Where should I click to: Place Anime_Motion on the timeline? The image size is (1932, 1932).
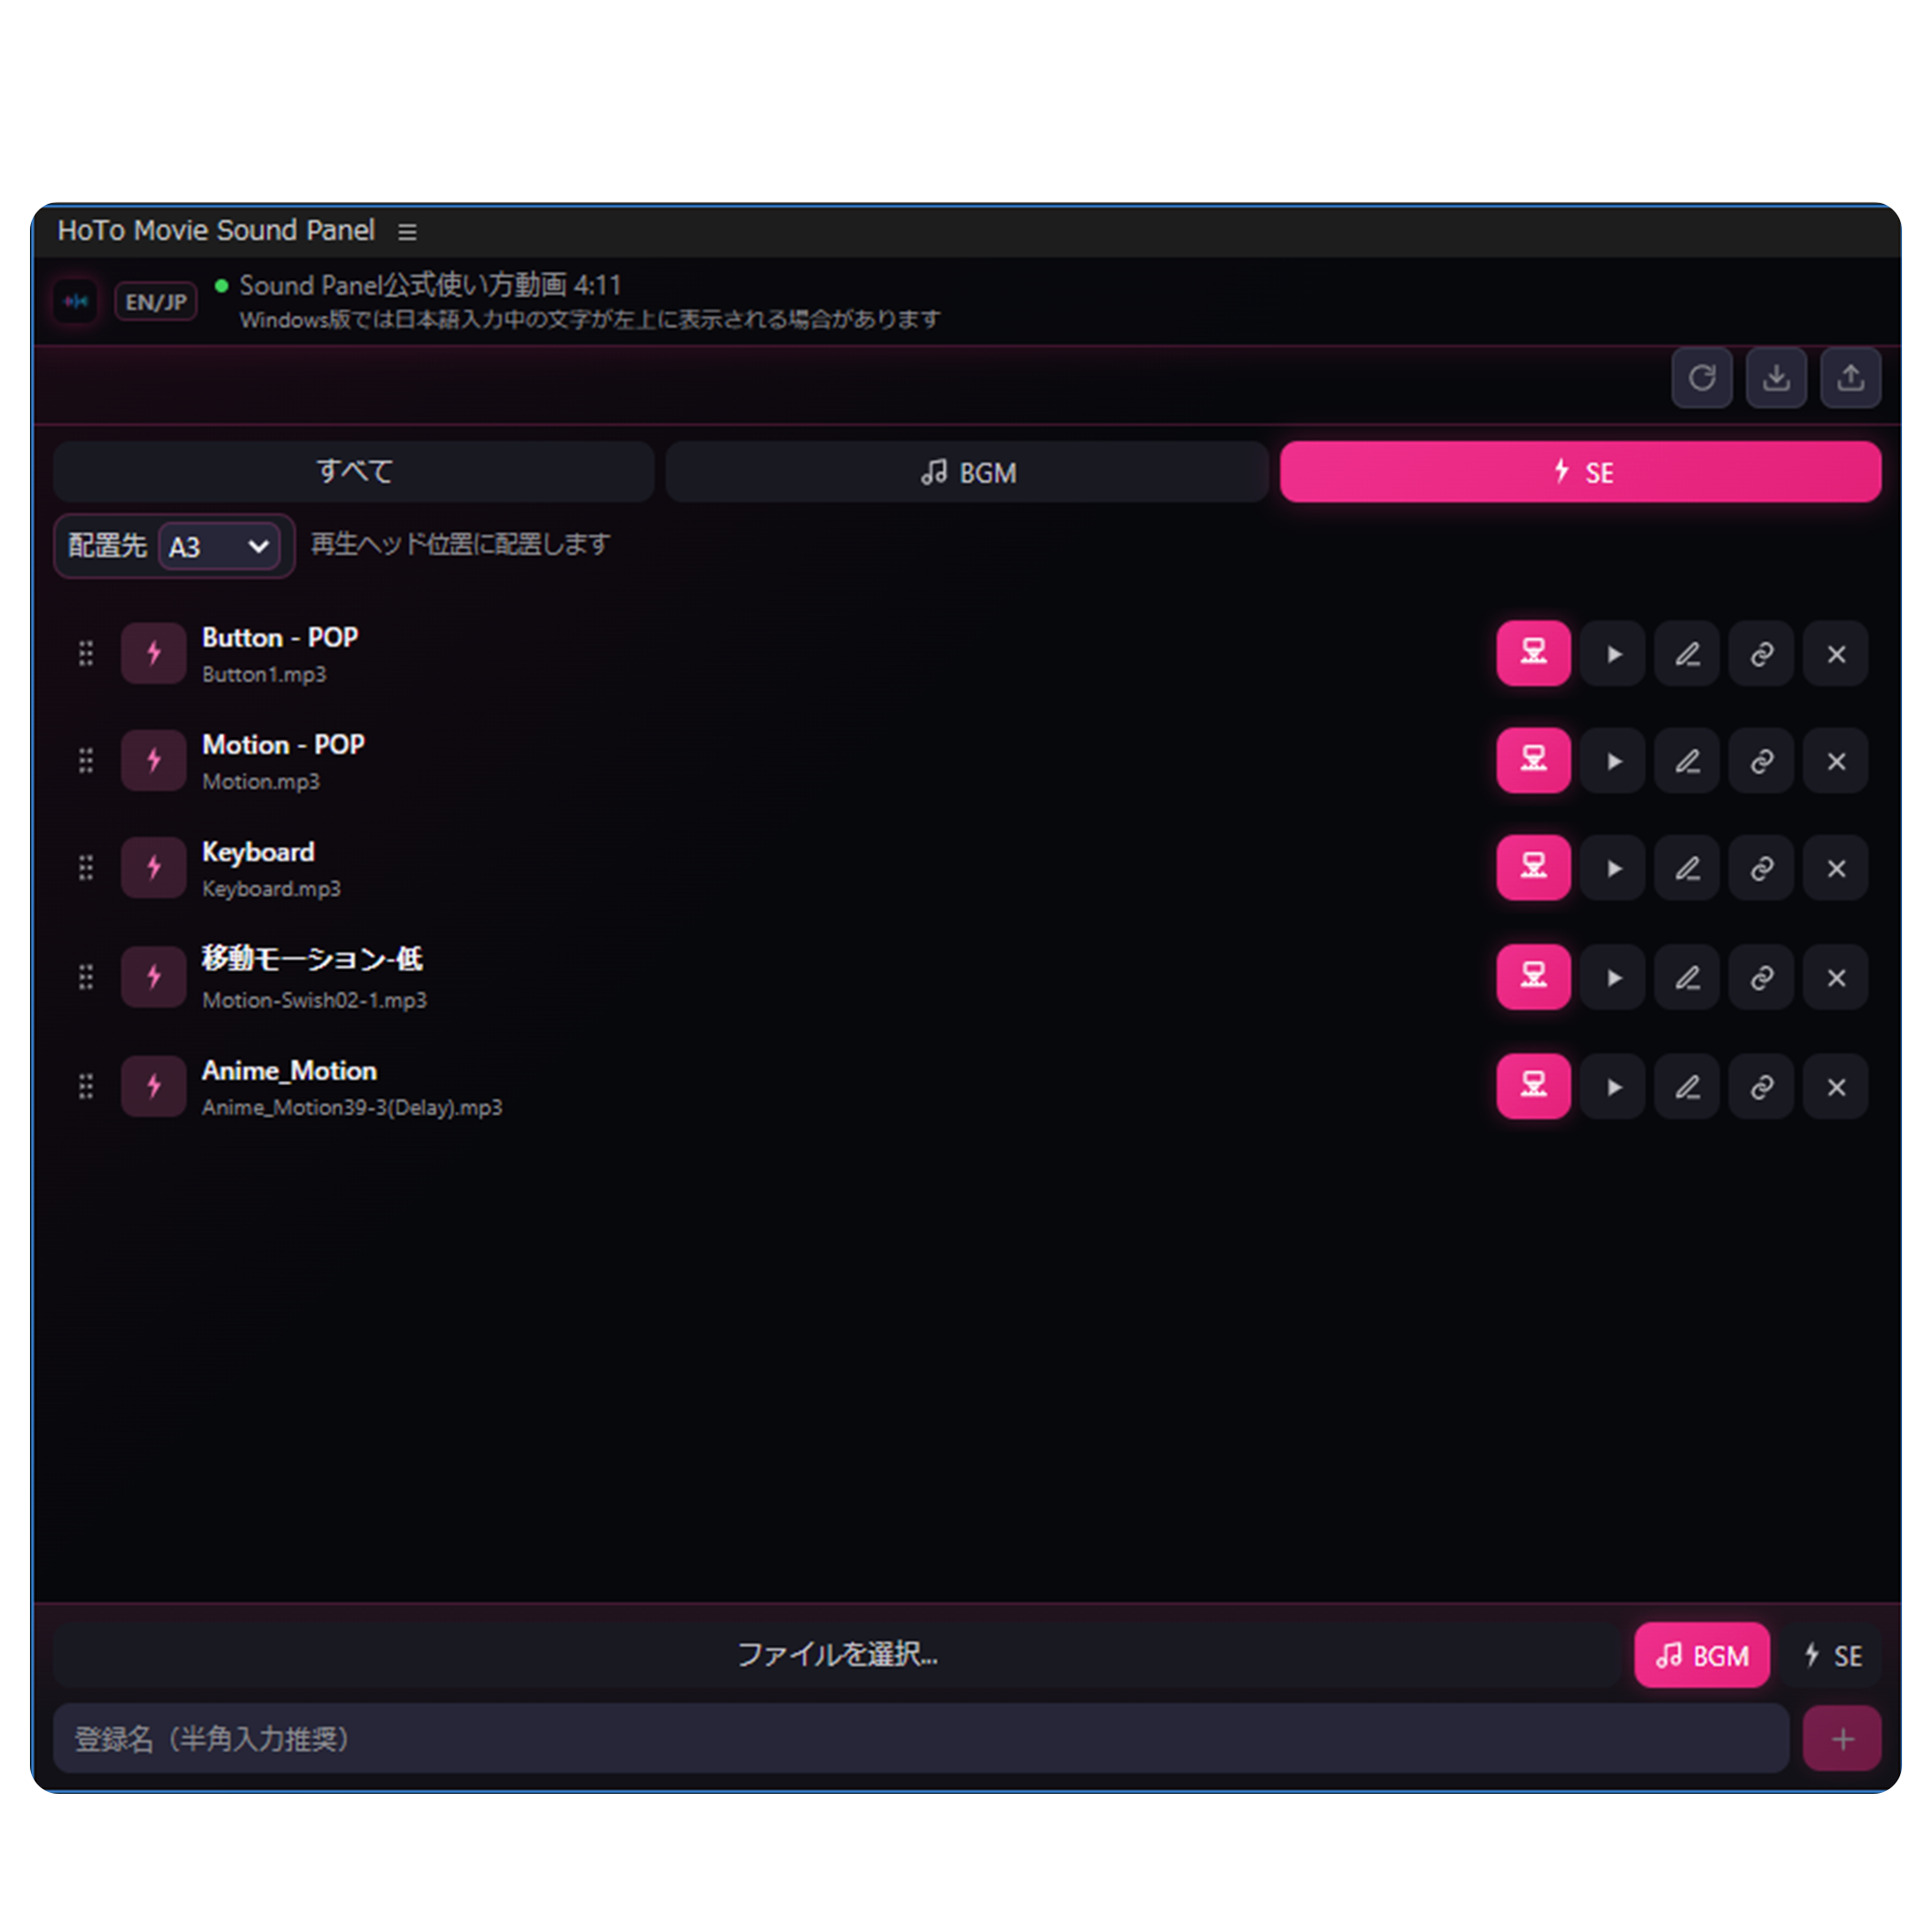tap(1533, 1085)
